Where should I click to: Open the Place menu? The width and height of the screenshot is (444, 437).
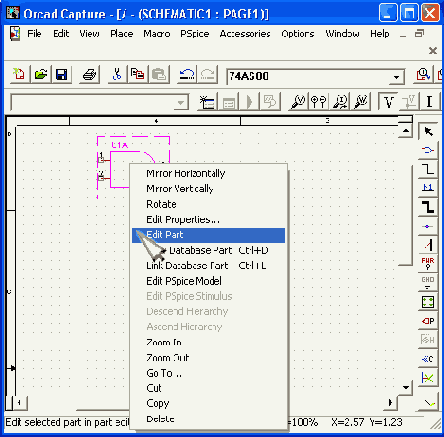pos(122,34)
